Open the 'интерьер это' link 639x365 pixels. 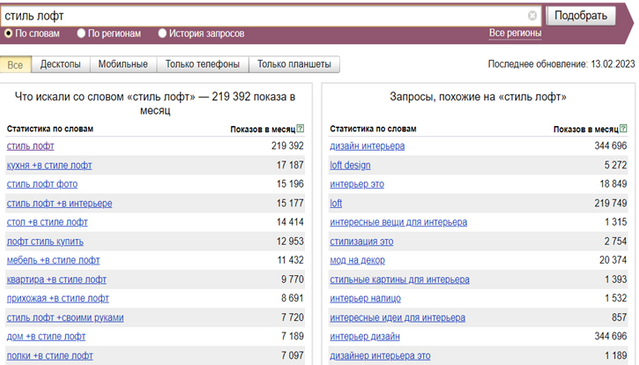pyautogui.click(x=357, y=184)
